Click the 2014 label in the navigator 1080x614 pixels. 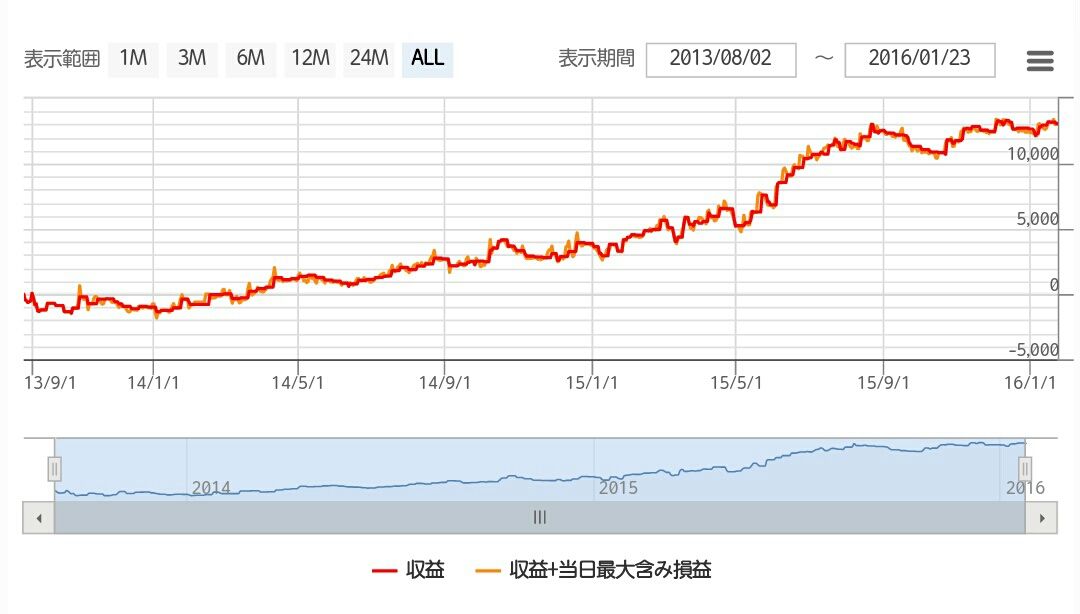point(211,488)
